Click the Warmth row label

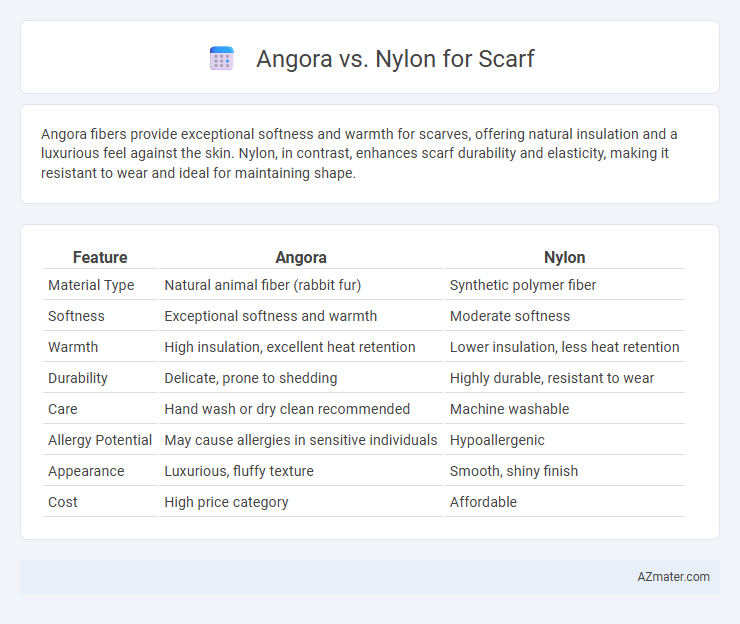point(73,347)
